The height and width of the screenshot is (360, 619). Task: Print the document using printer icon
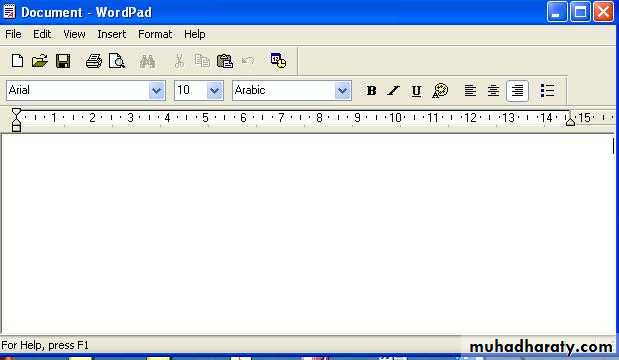click(x=94, y=61)
